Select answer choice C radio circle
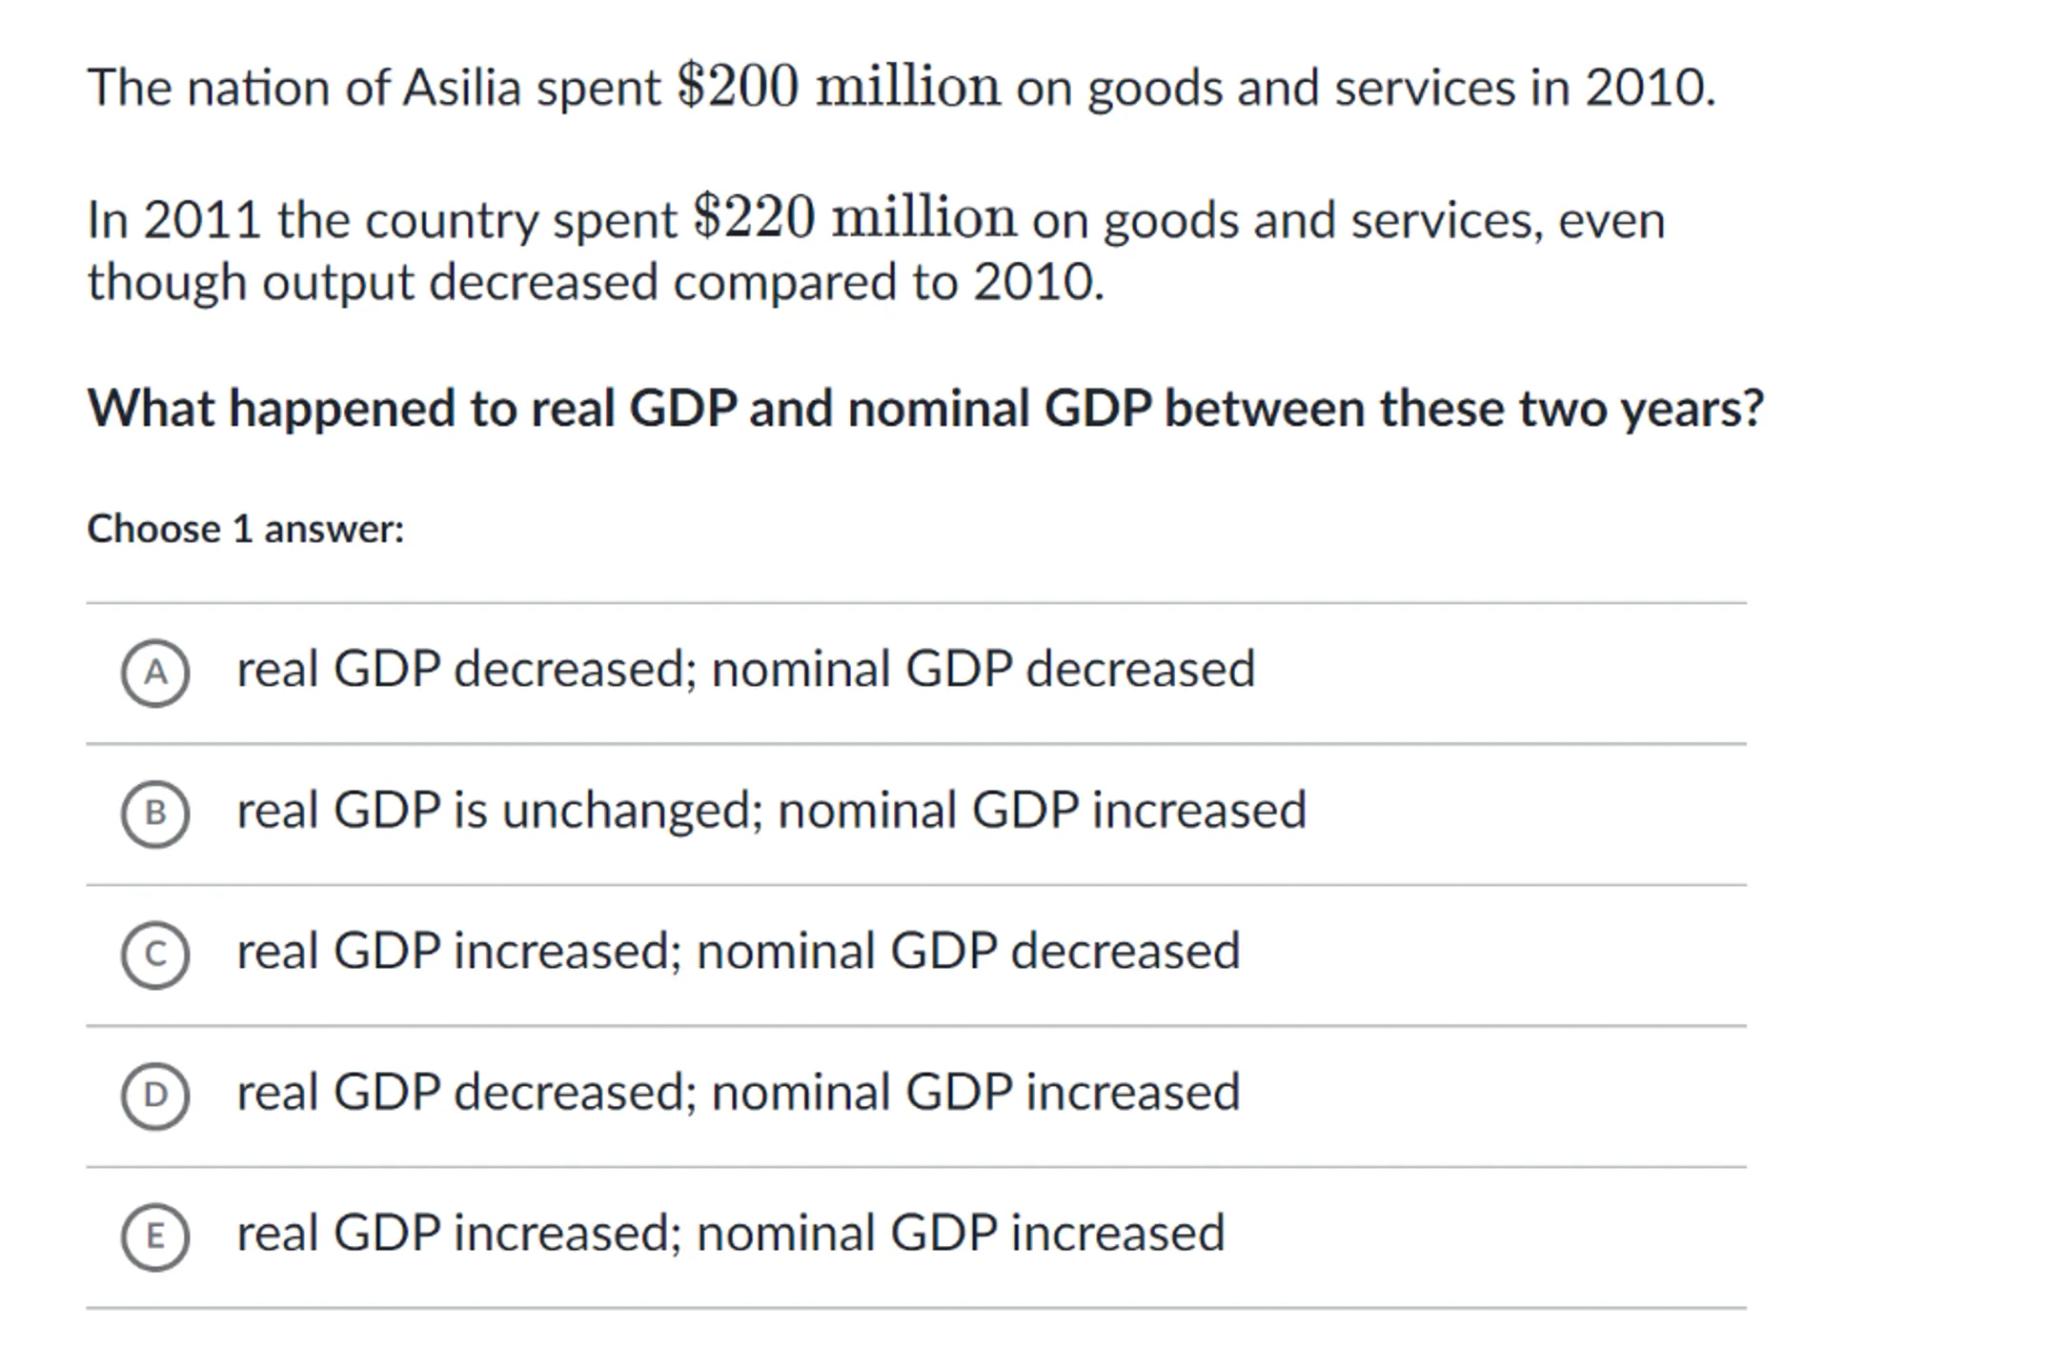Screen dimensions: 2048x1348 coord(155,955)
